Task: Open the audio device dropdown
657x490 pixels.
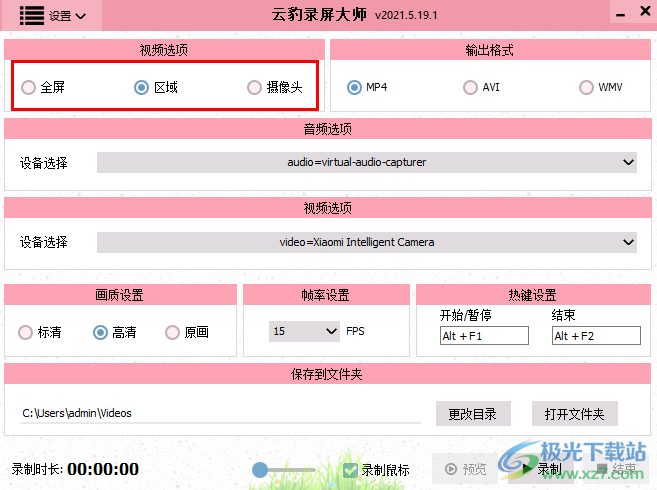Action: [x=367, y=162]
